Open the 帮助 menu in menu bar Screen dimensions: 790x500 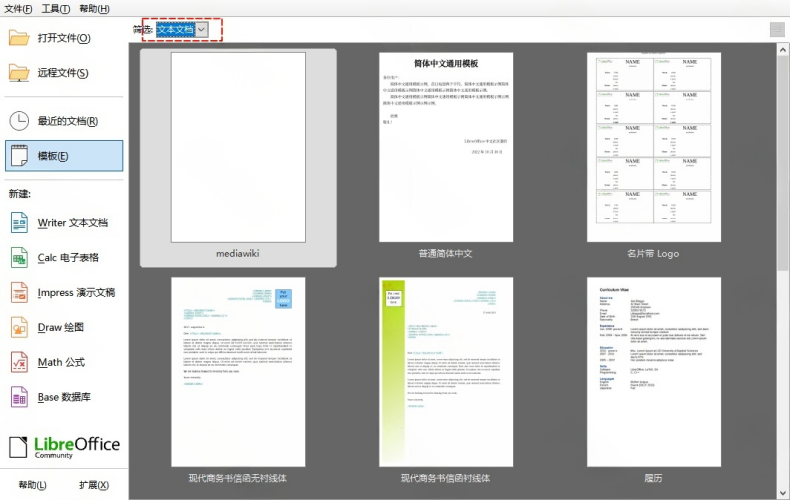[x=94, y=9]
